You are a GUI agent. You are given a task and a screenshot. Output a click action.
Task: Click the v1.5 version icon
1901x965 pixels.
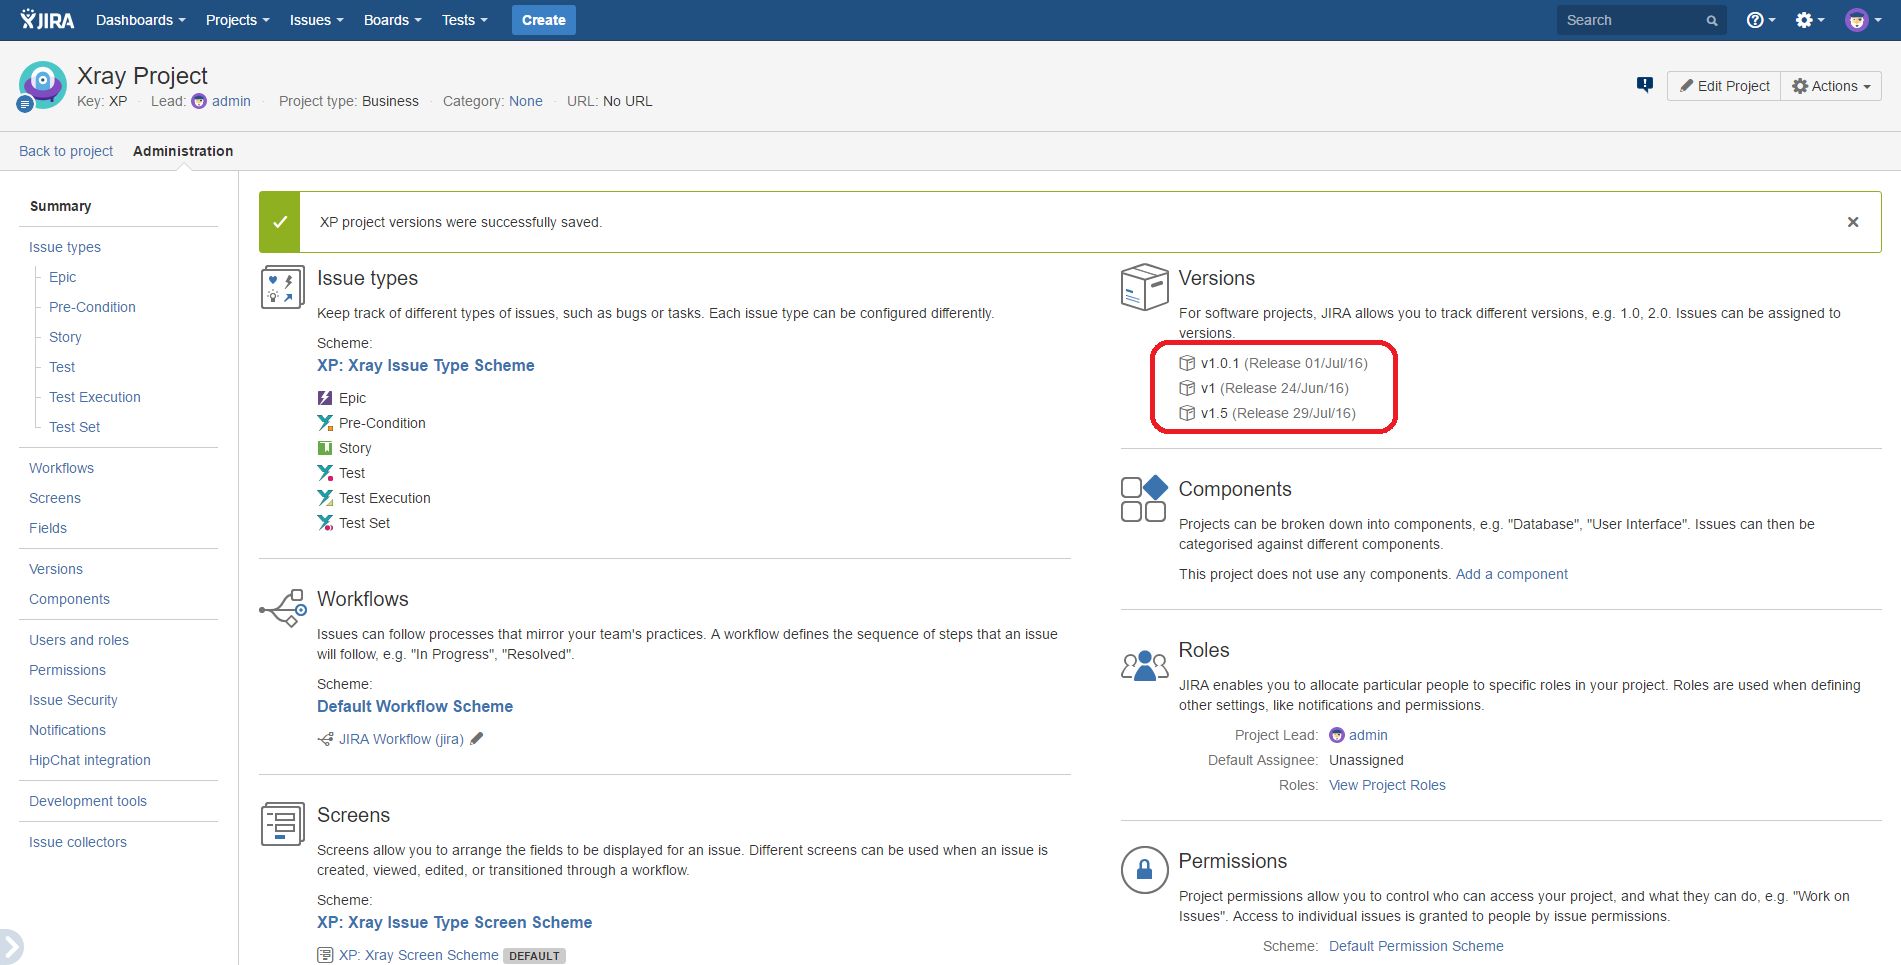(1187, 413)
